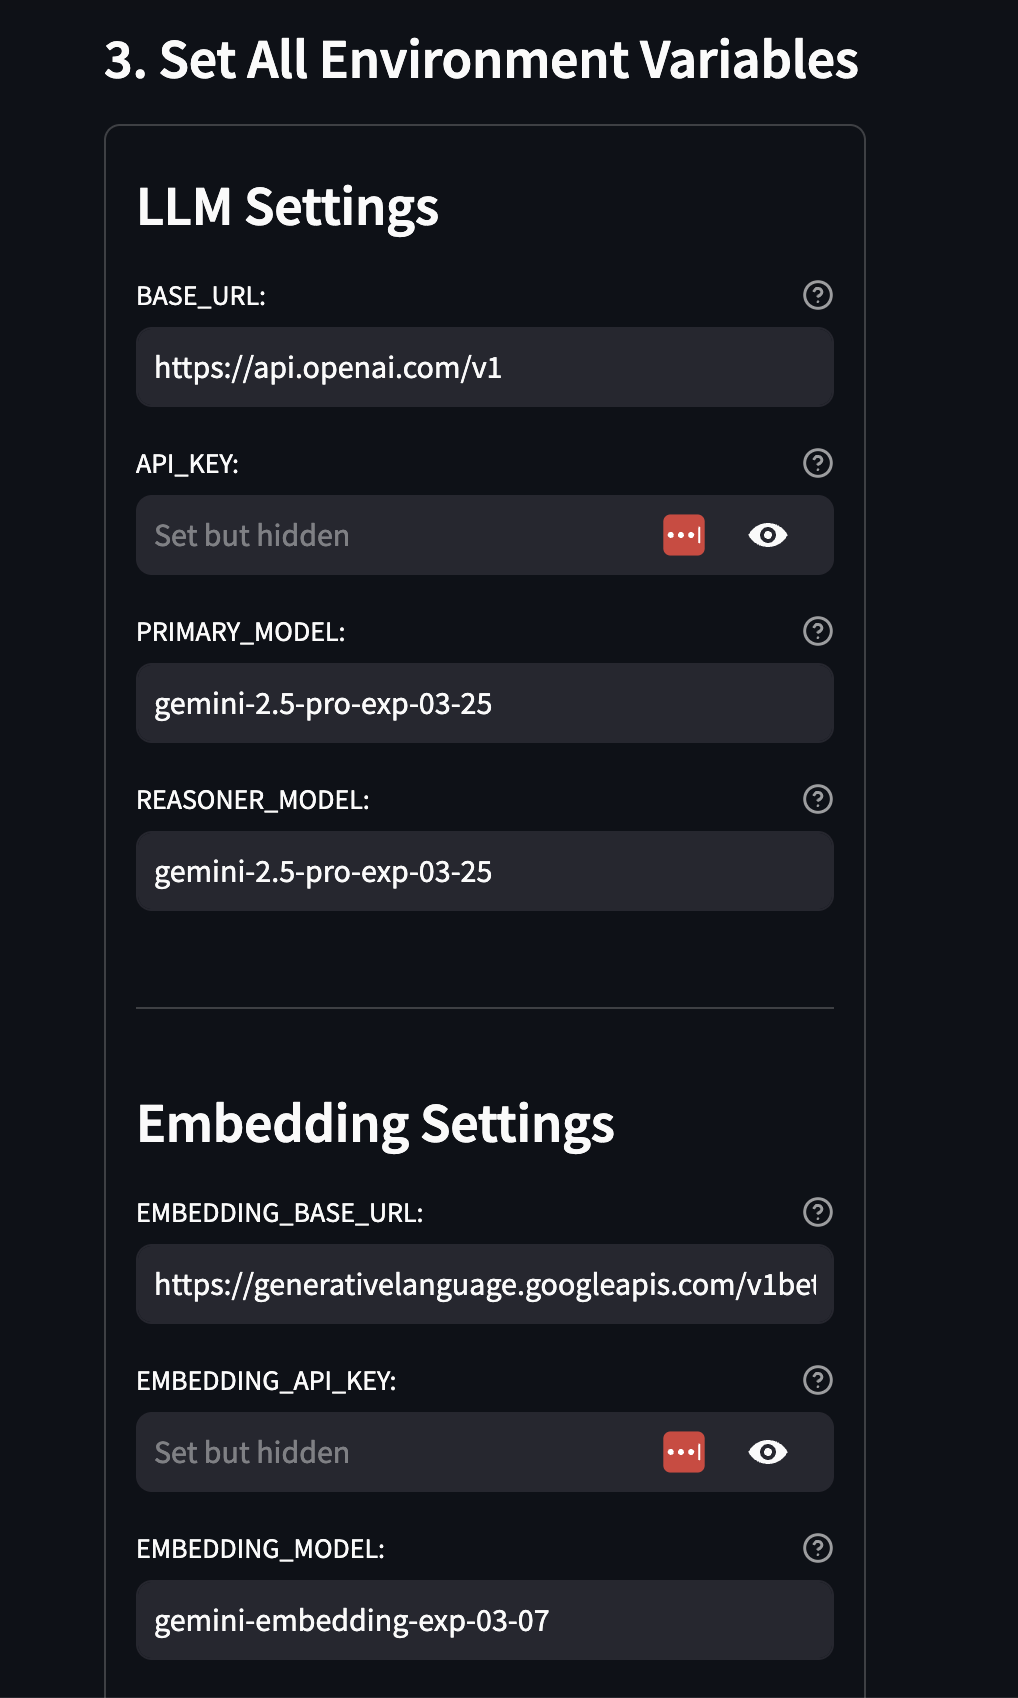The height and width of the screenshot is (1698, 1018).
Task: Click the 'LLM Settings' section heading
Action: point(288,208)
